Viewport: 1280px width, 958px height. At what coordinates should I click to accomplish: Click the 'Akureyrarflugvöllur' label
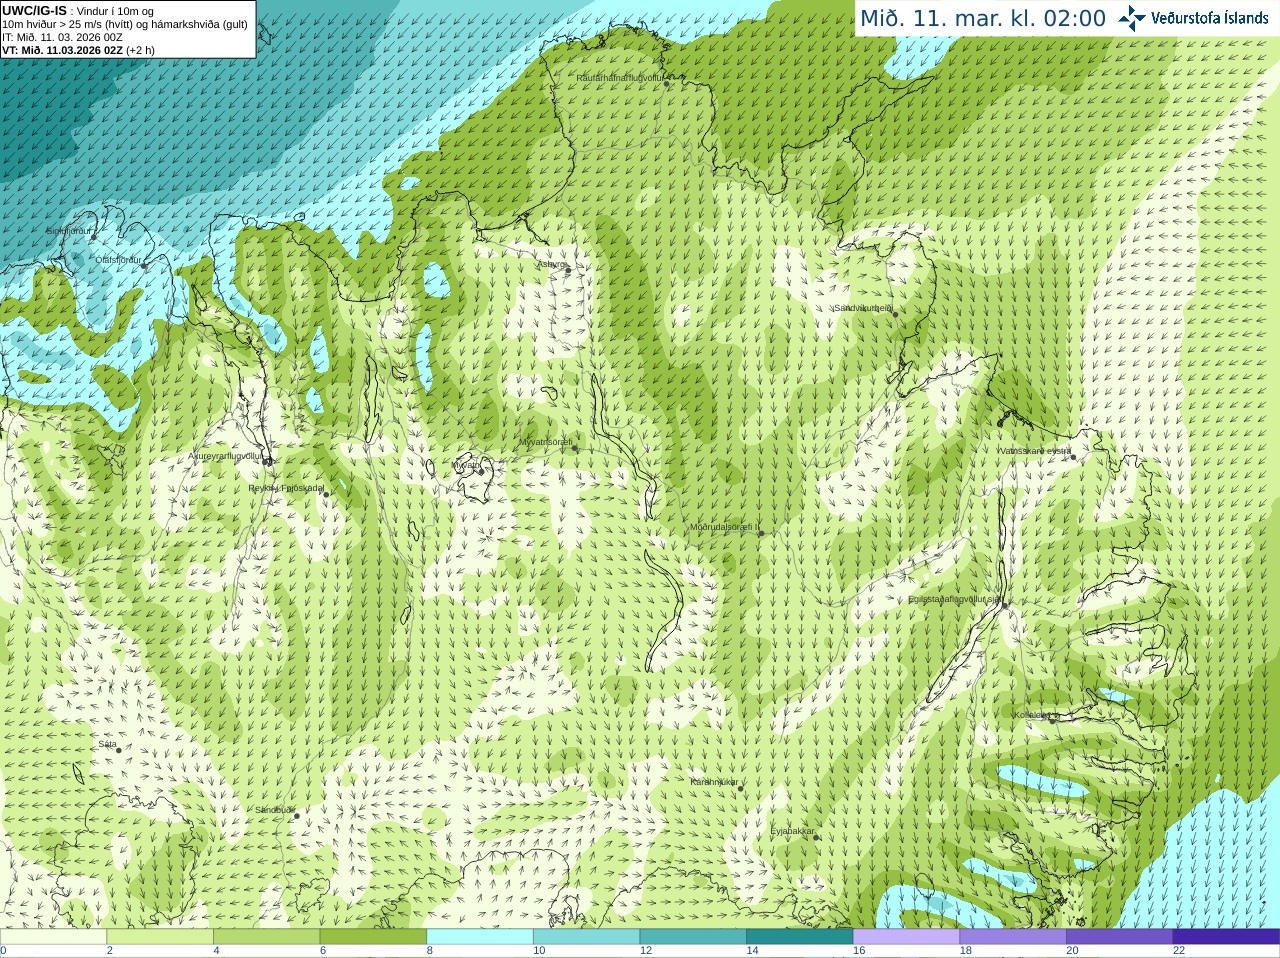click(x=225, y=455)
